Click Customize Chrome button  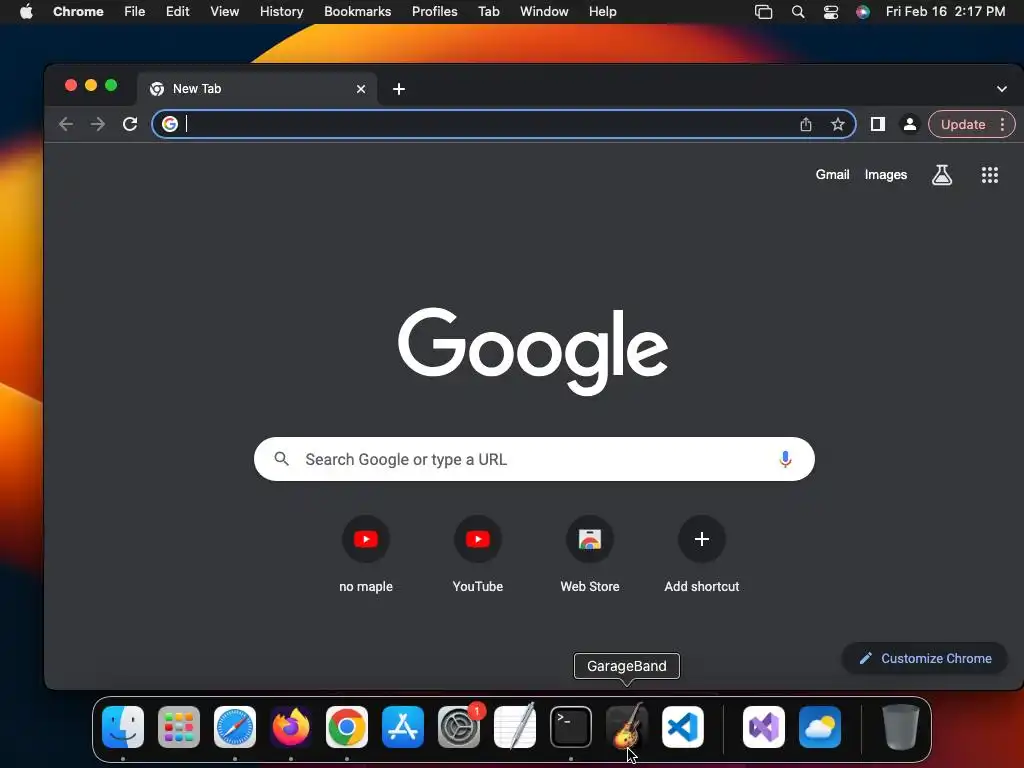click(x=925, y=658)
